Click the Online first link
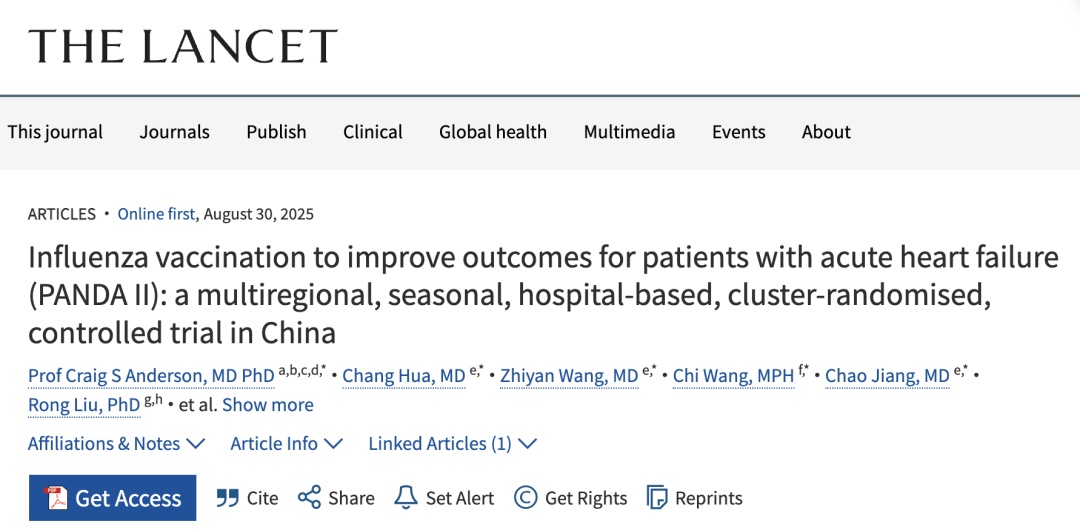Screen dimensions: 1080x530 pos(156,214)
